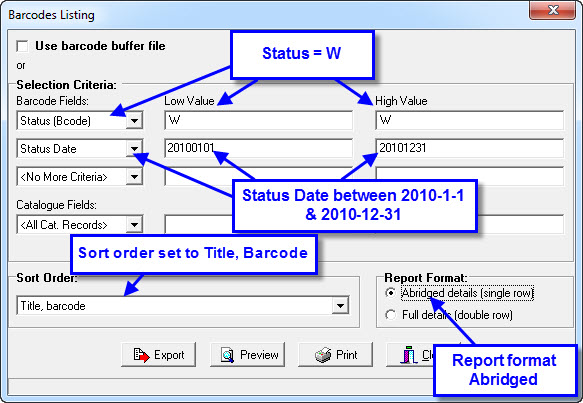Viewport: 583px width, 403px height.
Task: Click the Export icon with red arrow
Action: pyautogui.click(x=141, y=355)
